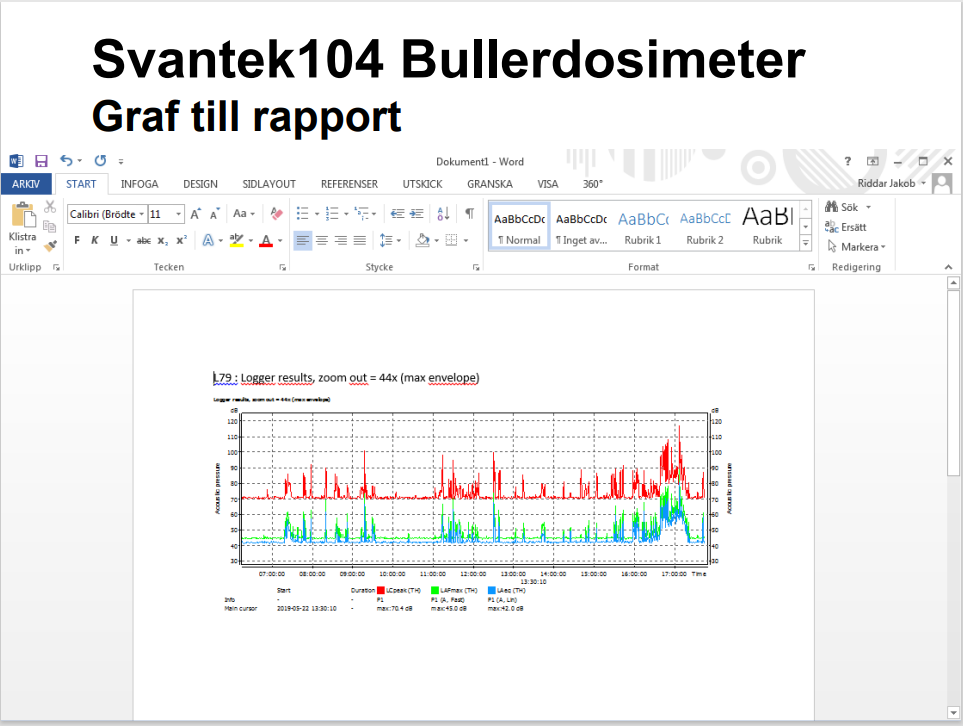Clear all formatting with the eraser icon

point(277,213)
